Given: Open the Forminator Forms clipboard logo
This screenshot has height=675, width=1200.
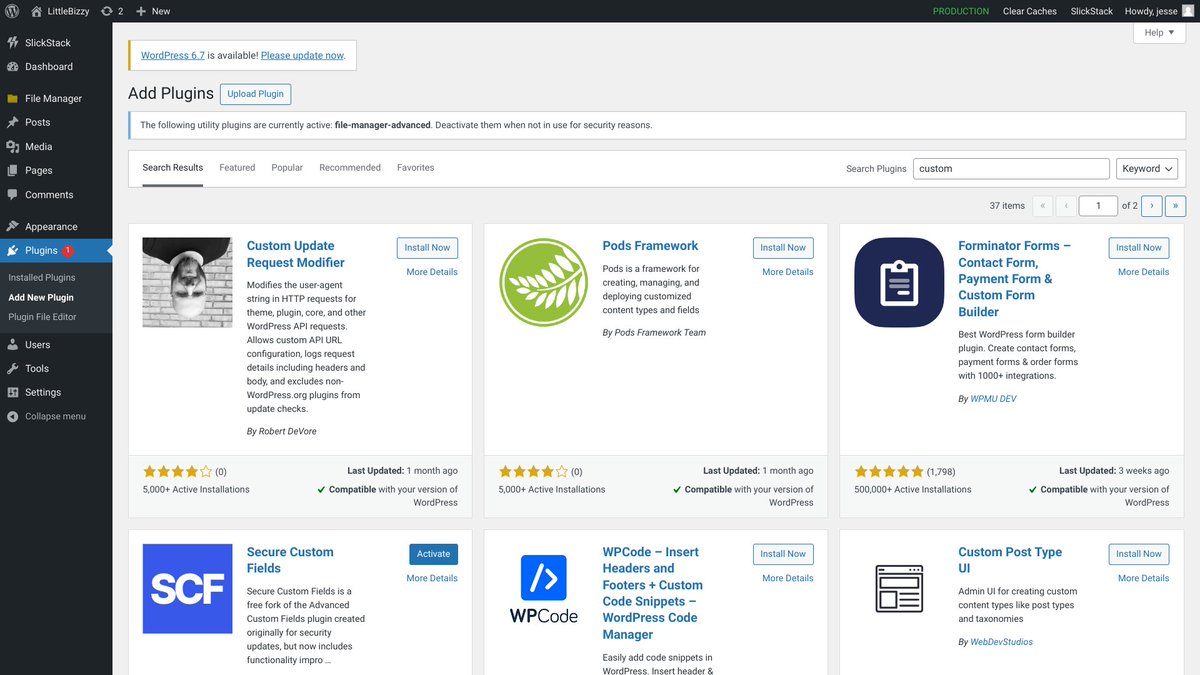Looking at the screenshot, I should pos(899,282).
